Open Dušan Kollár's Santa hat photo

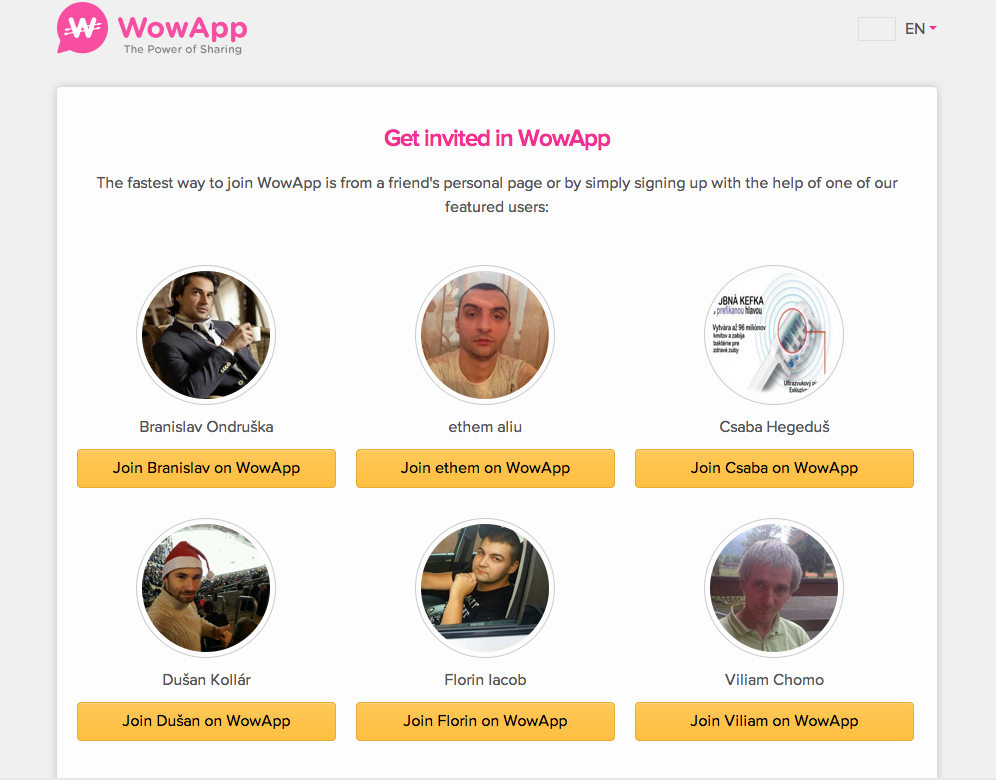pos(206,588)
